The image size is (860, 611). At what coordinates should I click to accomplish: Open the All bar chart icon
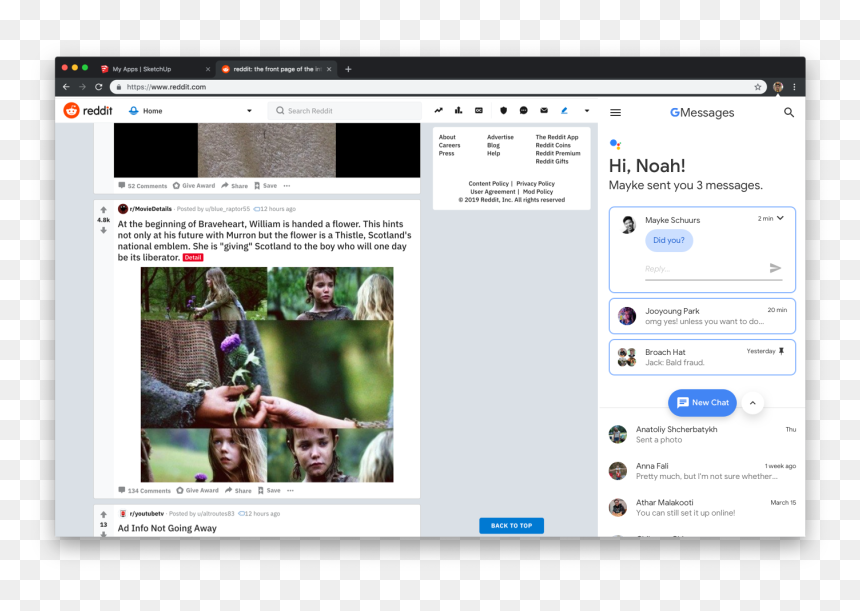coord(459,110)
